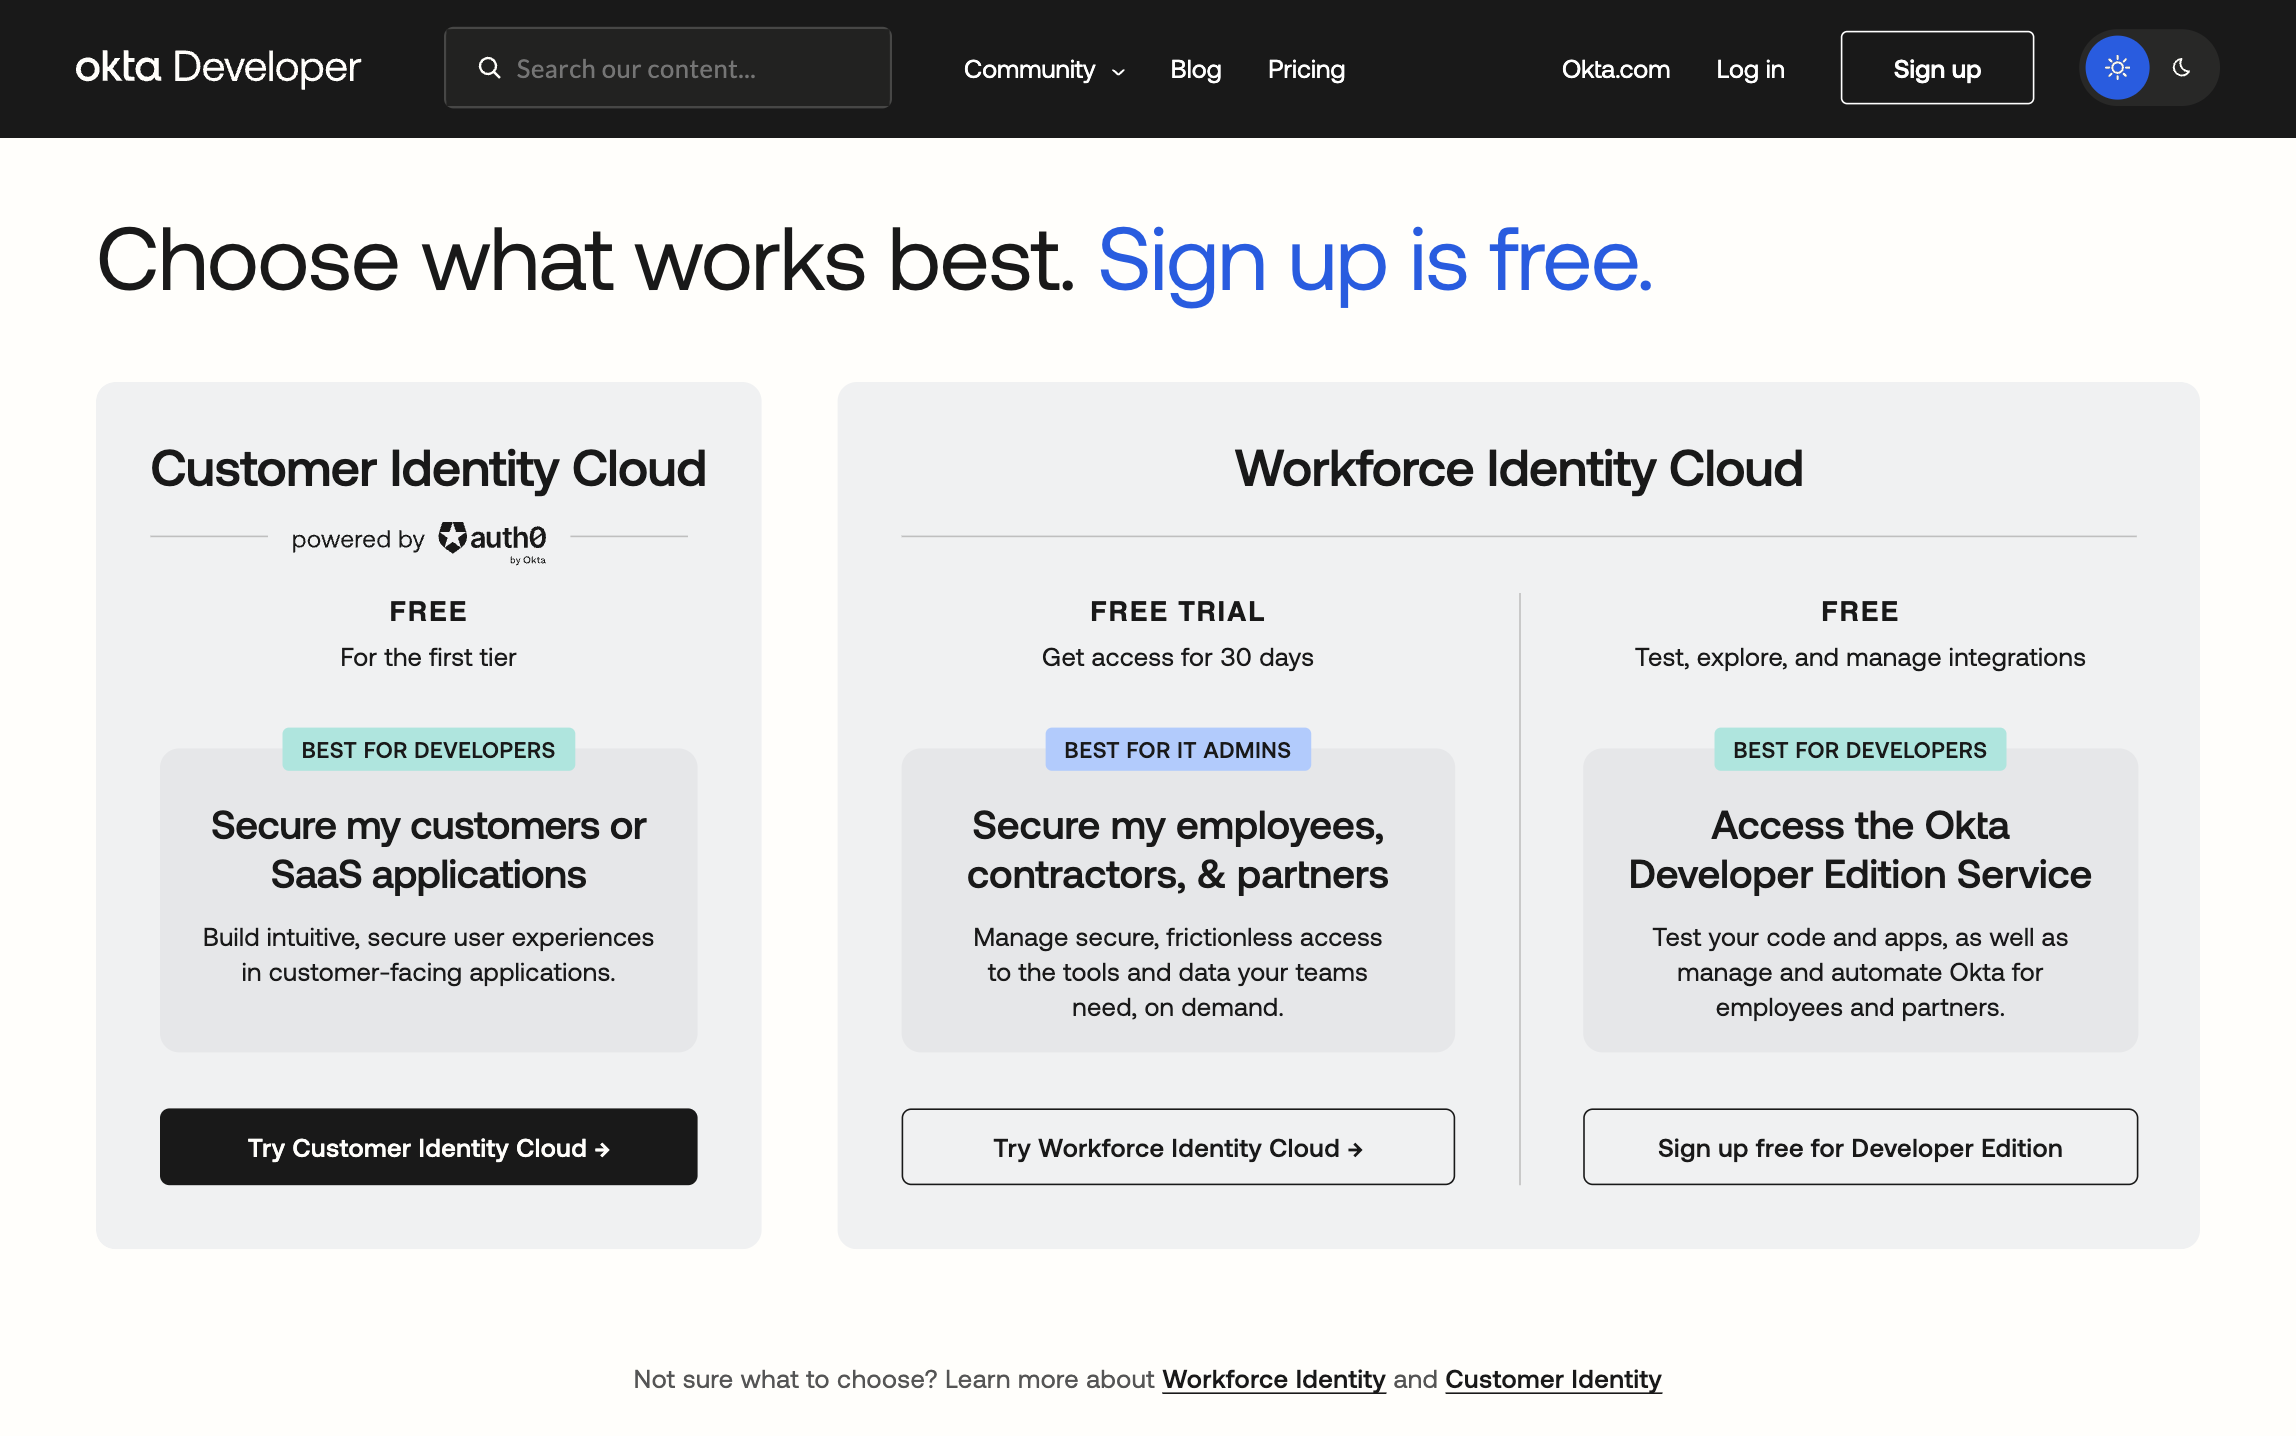Switch to dark mode moon icon

(2181, 68)
